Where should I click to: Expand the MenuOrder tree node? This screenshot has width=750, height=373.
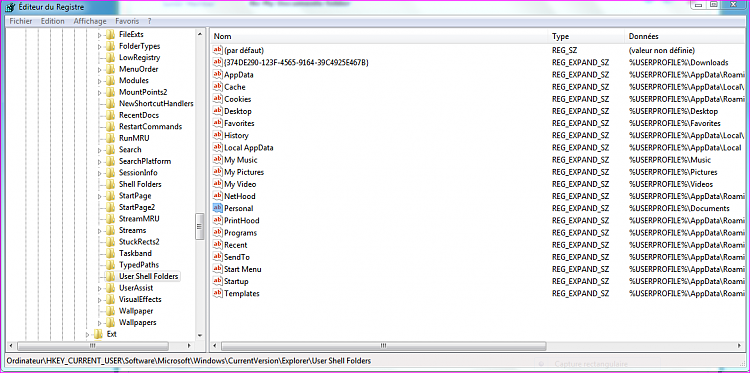99,69
